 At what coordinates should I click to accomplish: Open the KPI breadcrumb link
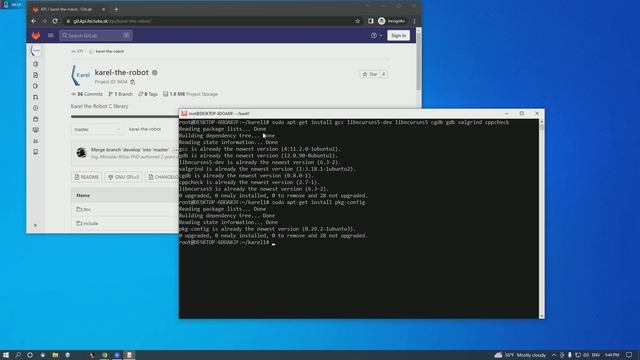coord(80,51)
